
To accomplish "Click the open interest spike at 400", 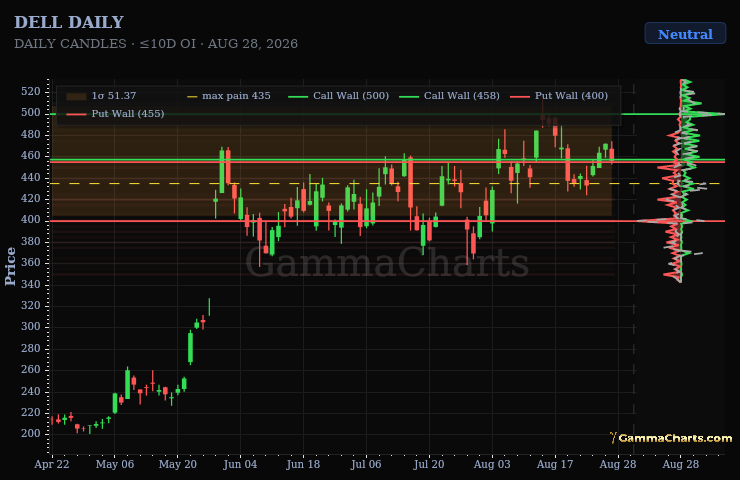I will 661,220.
